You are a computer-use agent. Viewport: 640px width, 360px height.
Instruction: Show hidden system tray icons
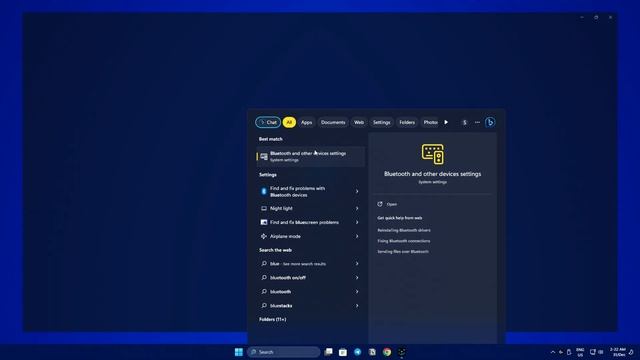(x=553, y=352)
